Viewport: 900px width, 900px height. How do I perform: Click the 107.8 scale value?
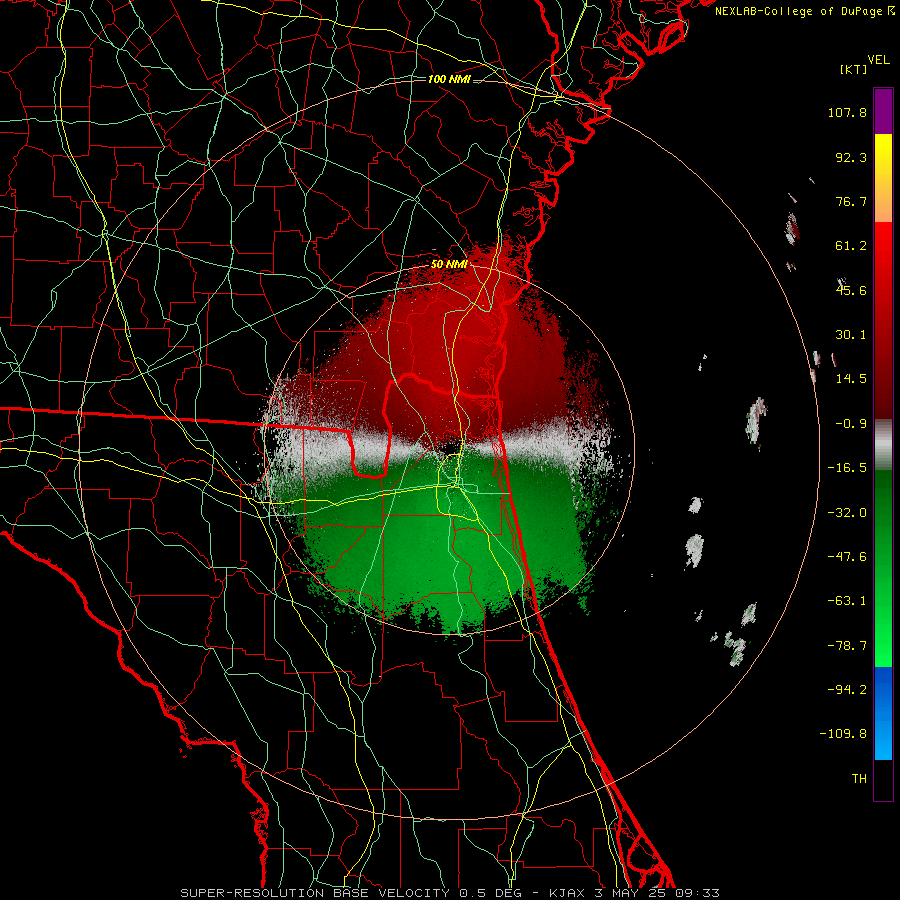point(847,112)
